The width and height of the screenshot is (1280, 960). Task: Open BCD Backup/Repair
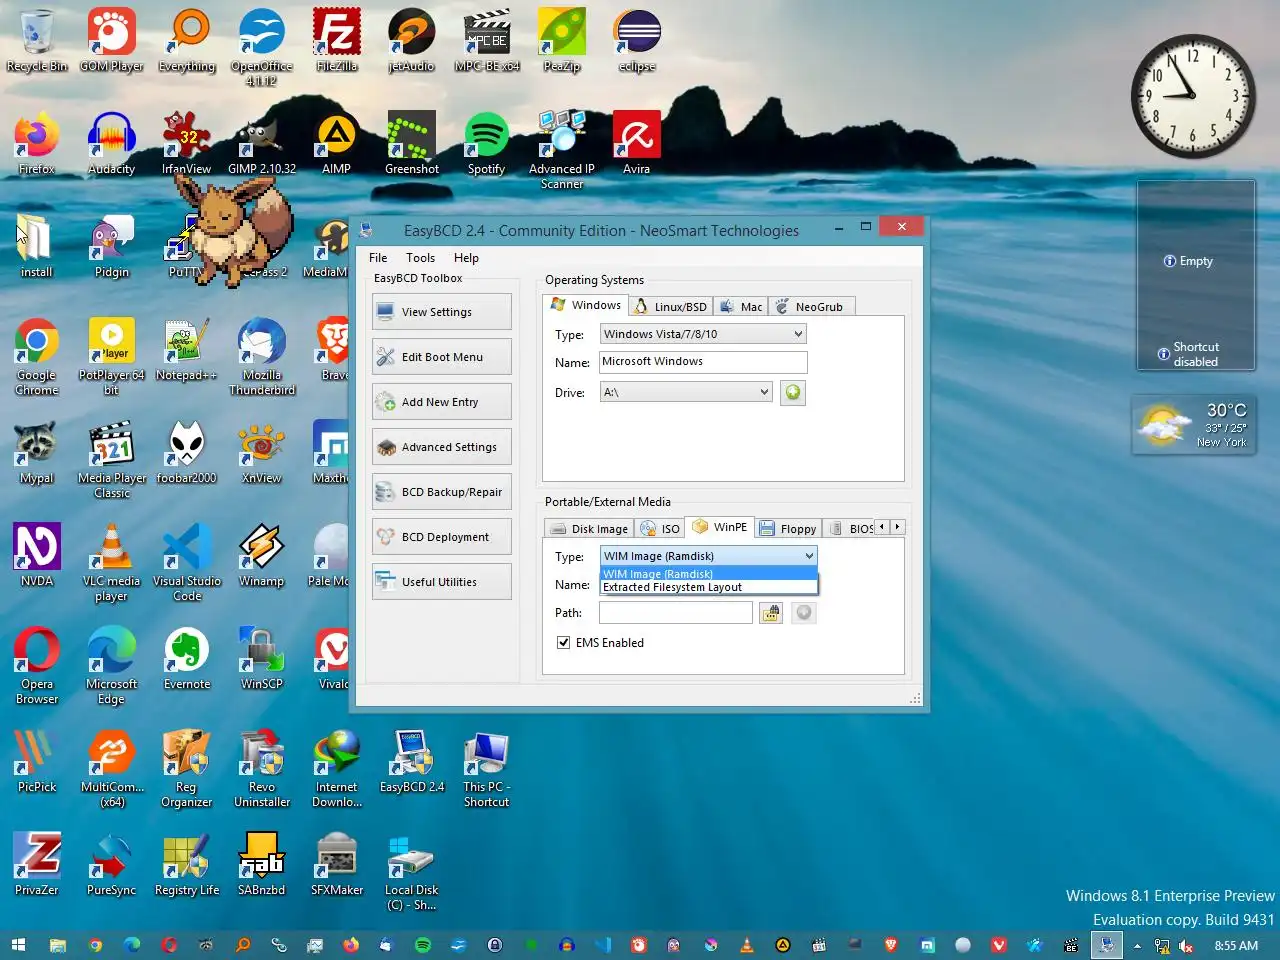(x=441, y=492)
